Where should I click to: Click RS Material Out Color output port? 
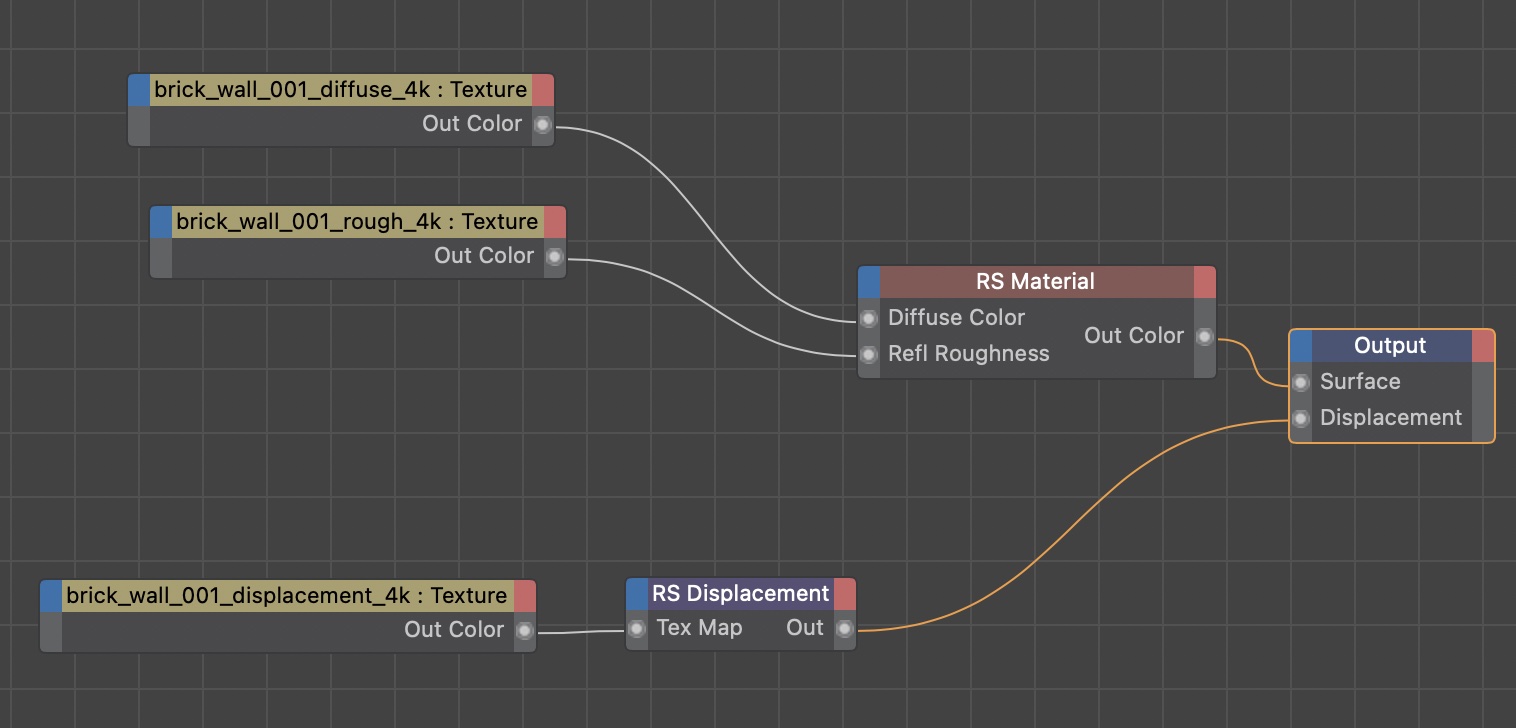pos(1204,337)
